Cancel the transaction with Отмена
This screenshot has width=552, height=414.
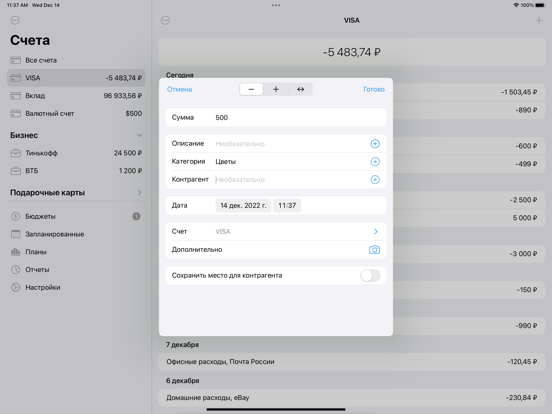click(180, 89)
